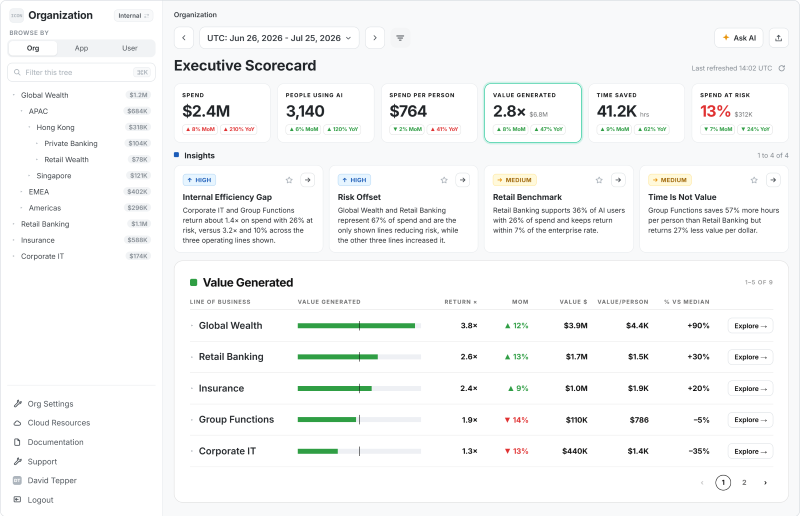This screenshot has height=516, width=800.
Task: Select Insurance in the org tree
Action: point(38,240)
